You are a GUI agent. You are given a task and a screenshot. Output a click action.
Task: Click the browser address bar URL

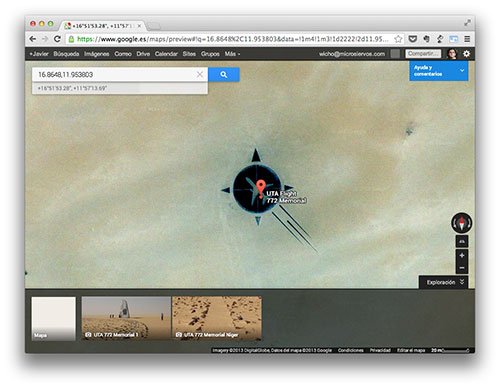[x=232, y=39]
